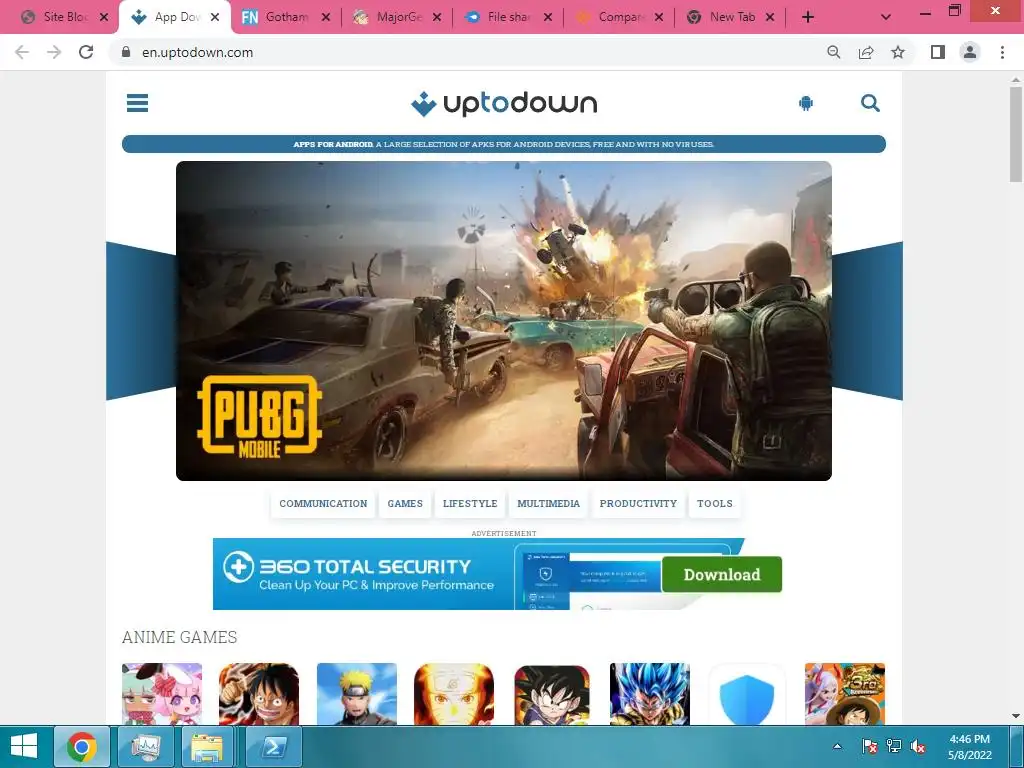Show hidden tray icons arrow
Image resolution: width=1024 pixels, height=768 pixels.
[x=837, y=746]
